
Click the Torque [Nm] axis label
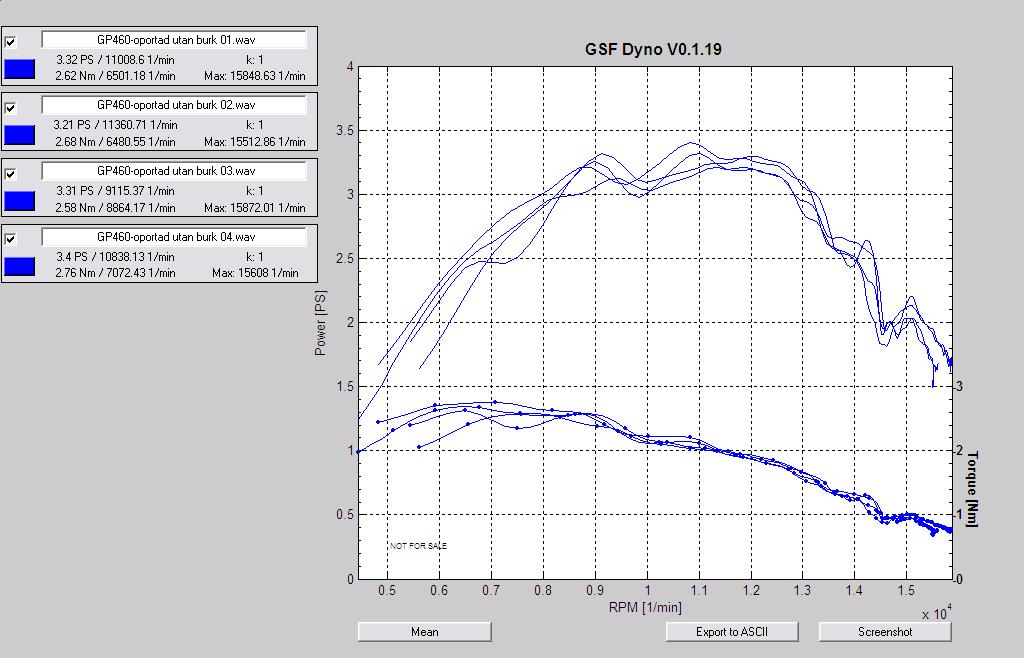(x=971, y=488)
